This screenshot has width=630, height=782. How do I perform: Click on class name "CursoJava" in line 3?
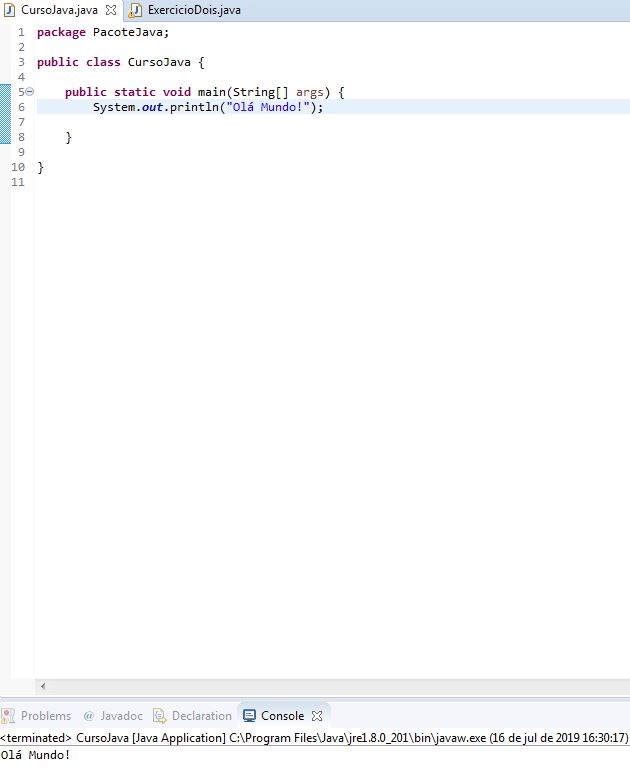click(159, 62)
